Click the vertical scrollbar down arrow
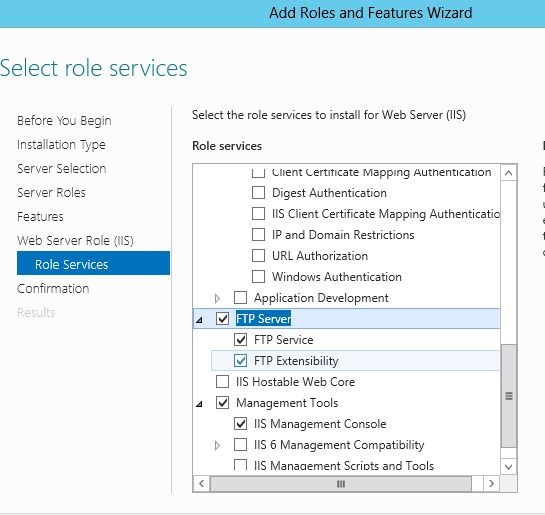The width and height of the screenshot is (545, 515). point(509,466)
